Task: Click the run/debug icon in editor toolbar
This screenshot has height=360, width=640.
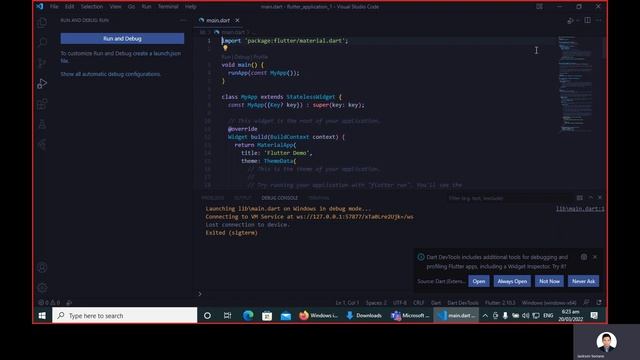Action: pos(571,20)
